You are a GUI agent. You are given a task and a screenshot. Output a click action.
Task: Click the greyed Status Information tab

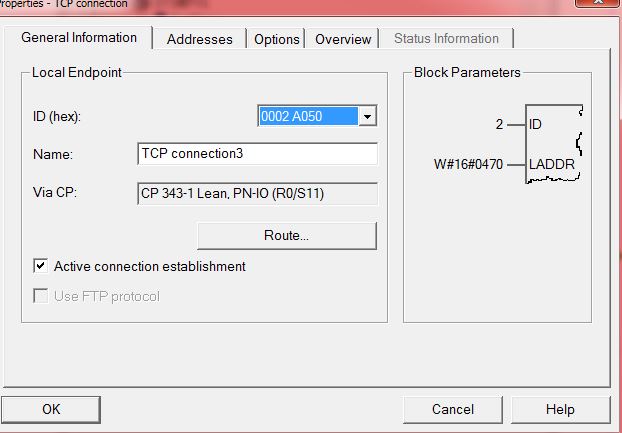click(x=446, y=38)
